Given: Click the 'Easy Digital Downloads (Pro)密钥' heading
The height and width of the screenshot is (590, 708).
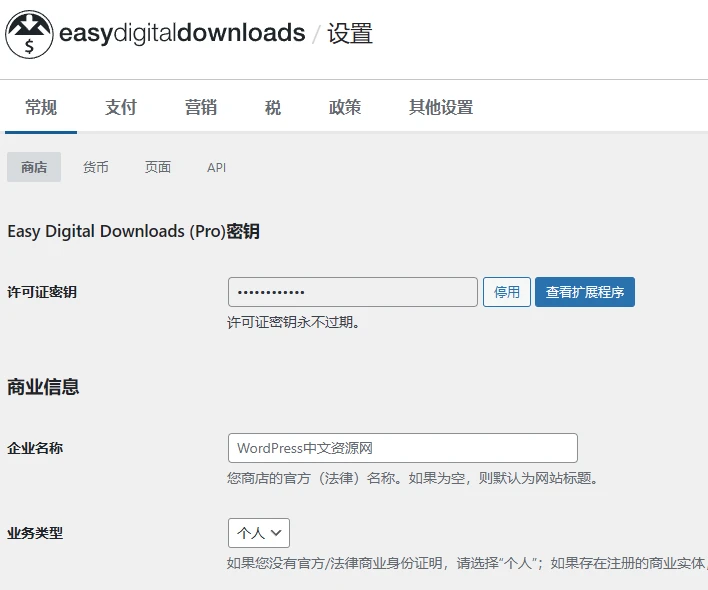Looking at the screenshot, I should point(133,231).
